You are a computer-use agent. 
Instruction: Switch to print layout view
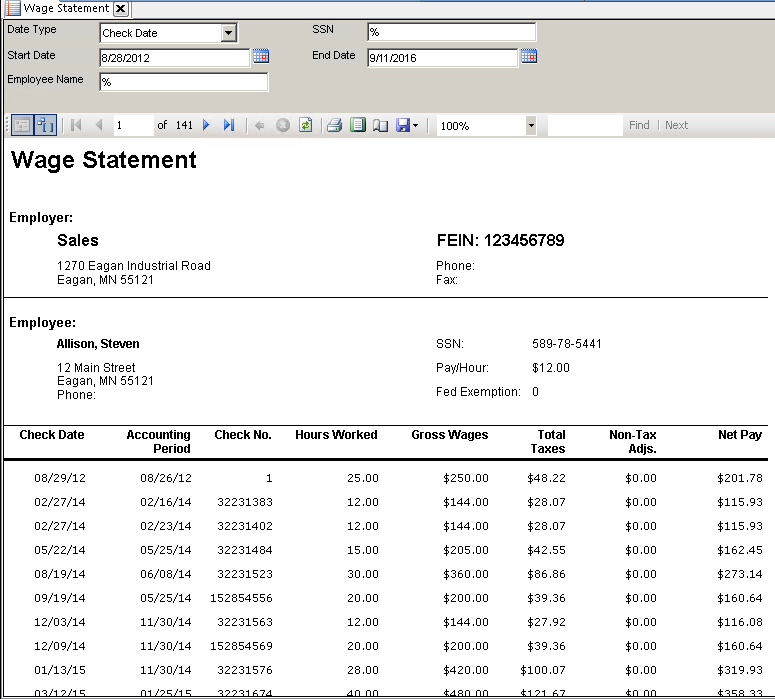(357, 125)
